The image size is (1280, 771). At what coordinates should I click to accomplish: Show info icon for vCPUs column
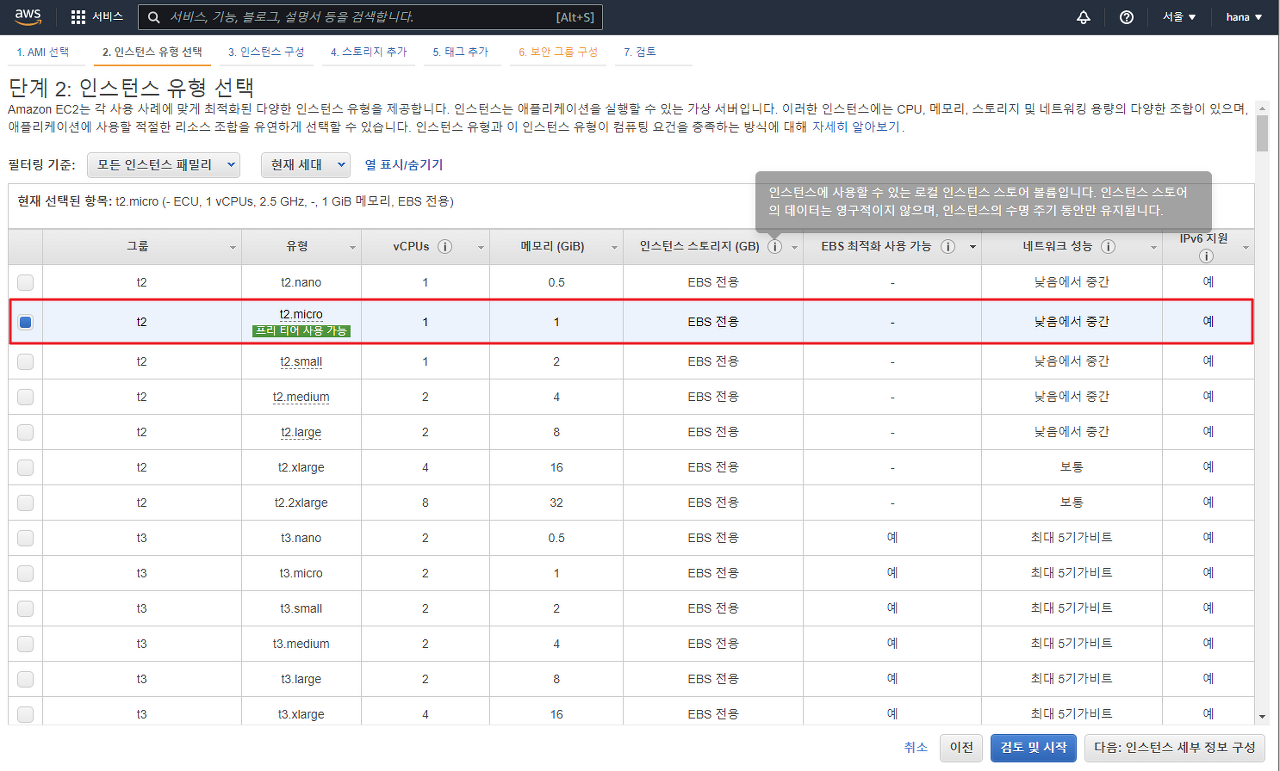(x=445, y=246)
